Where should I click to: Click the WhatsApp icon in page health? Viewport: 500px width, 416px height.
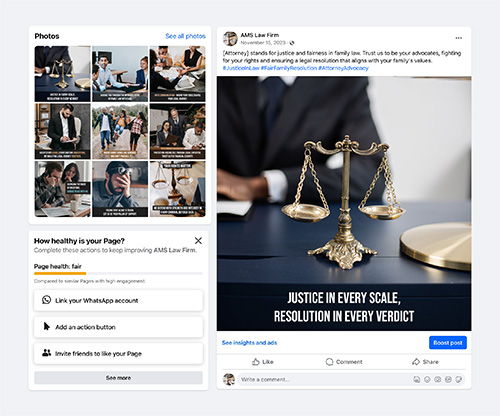pyautogui.click(x=46, y=300)
